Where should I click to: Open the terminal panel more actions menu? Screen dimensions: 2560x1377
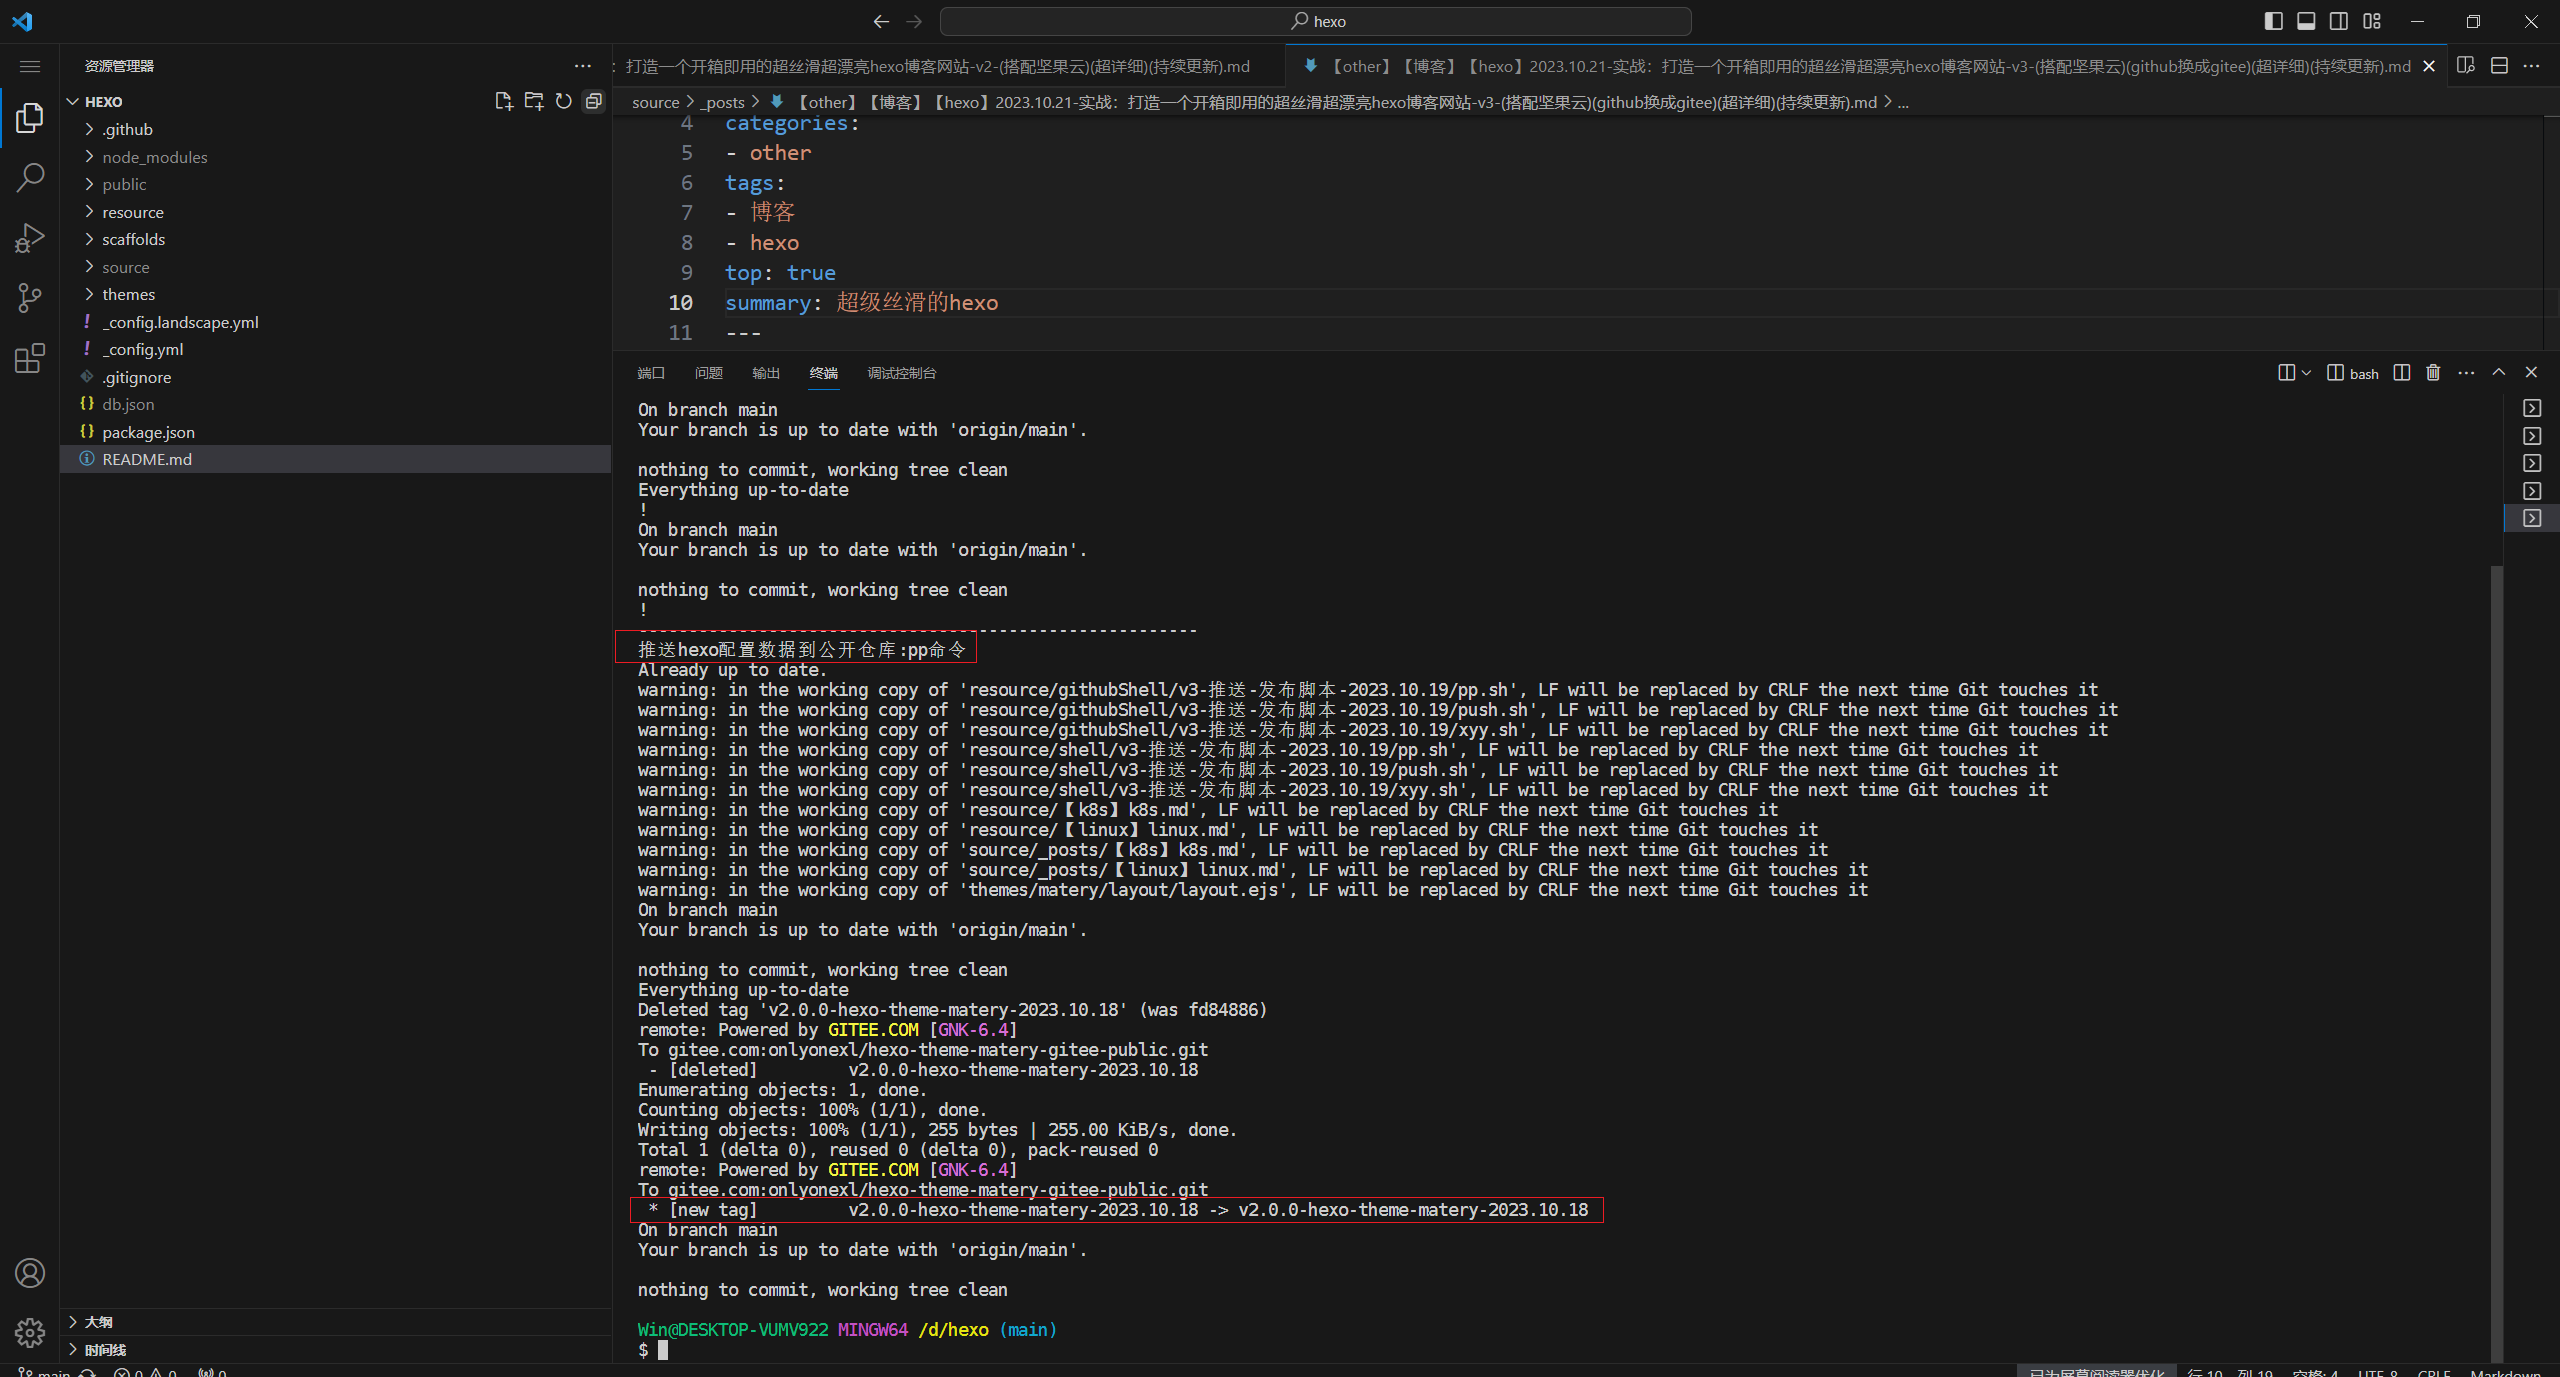point(2466,373)
